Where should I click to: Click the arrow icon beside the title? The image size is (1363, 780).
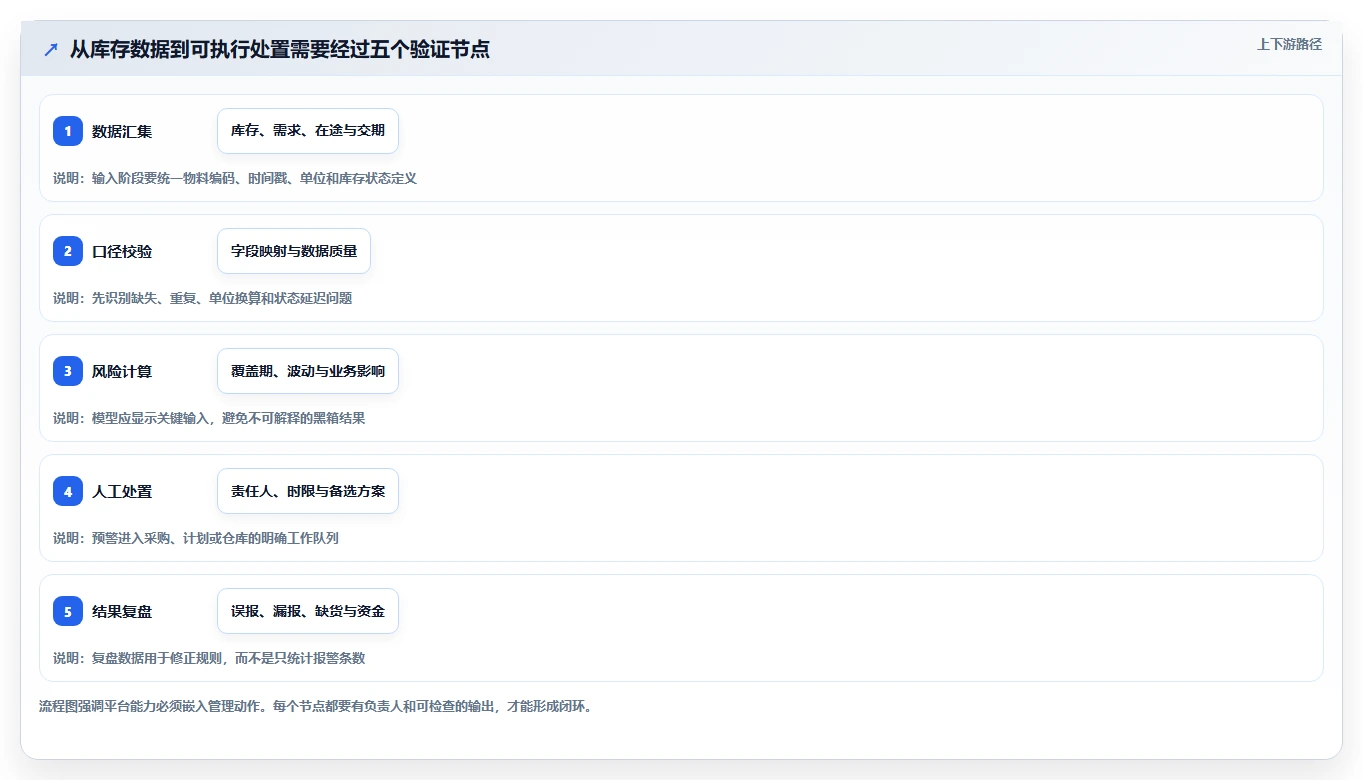pos(51,49)
